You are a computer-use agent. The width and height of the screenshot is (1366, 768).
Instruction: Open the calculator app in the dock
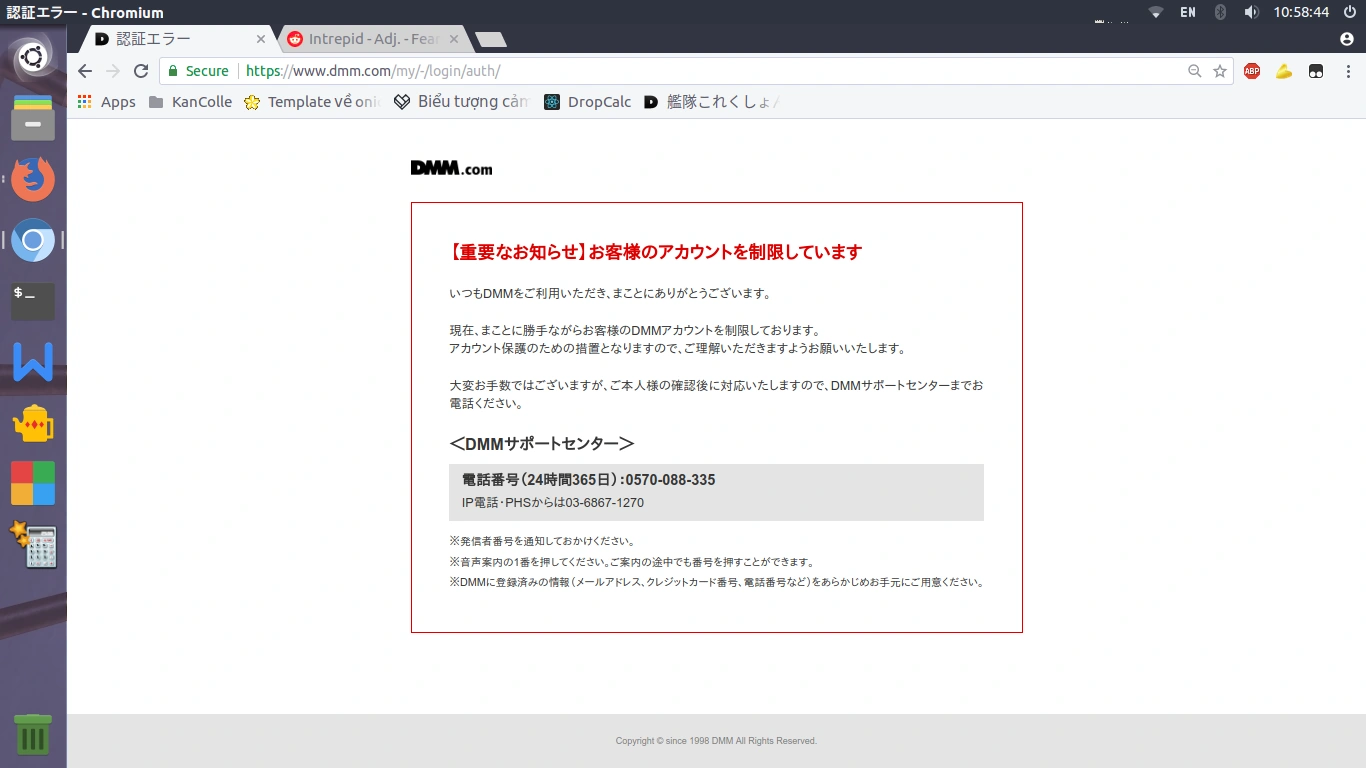33,545
